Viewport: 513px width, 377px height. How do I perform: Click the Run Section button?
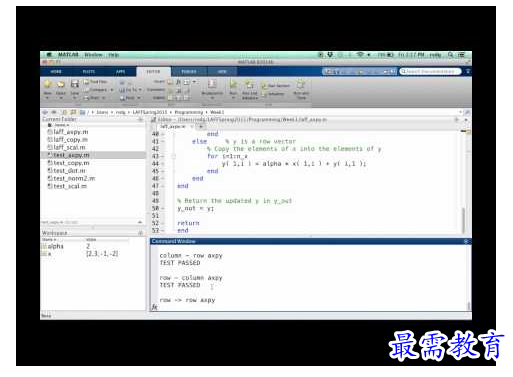tap(275, 86)
